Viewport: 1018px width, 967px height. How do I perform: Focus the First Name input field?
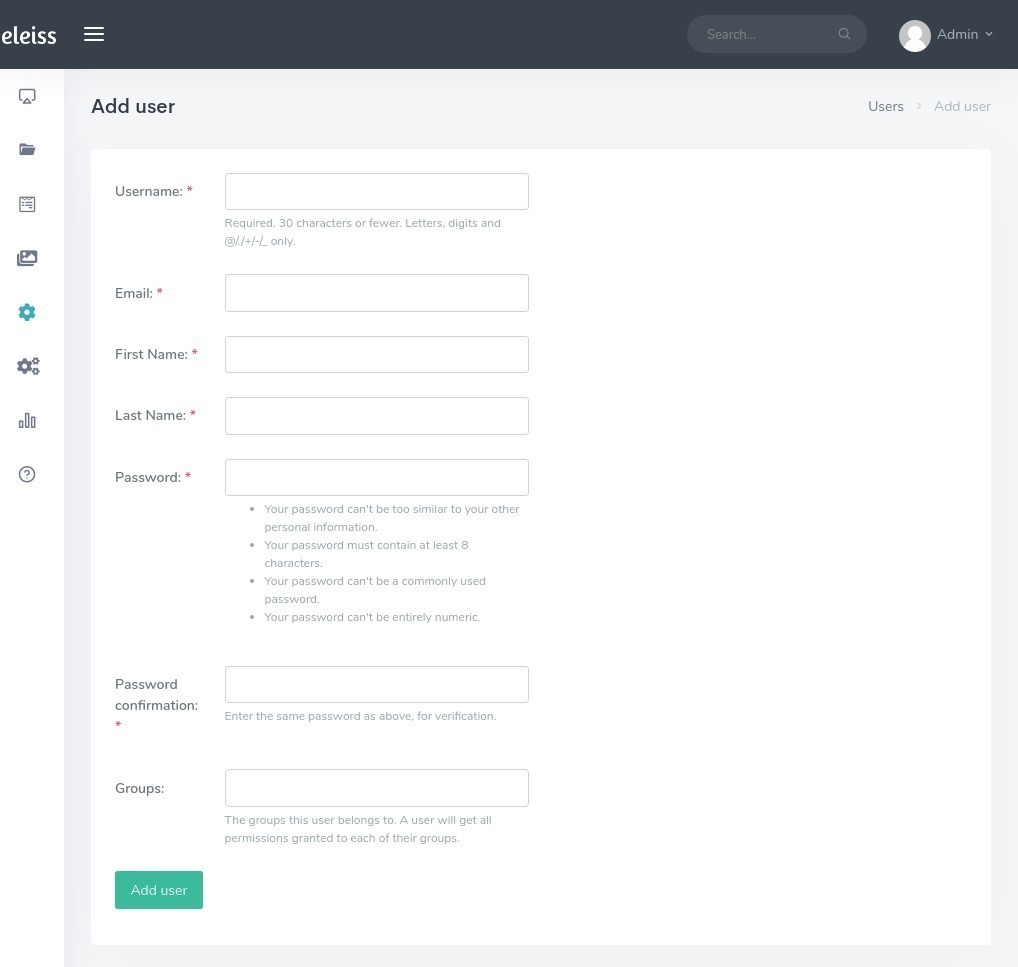coord(377,355)
